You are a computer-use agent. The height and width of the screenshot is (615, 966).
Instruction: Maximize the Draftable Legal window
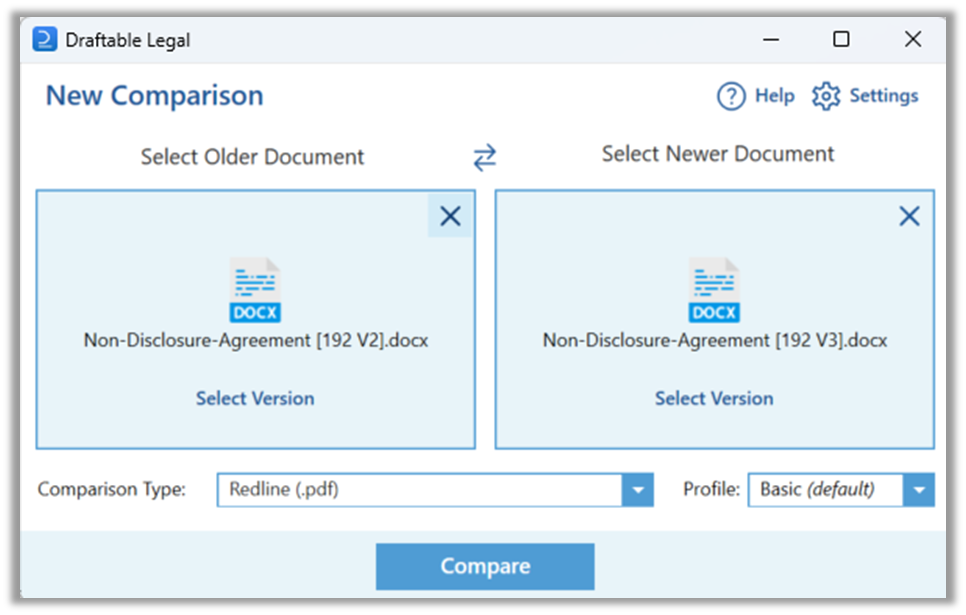(x=841, y=39)
